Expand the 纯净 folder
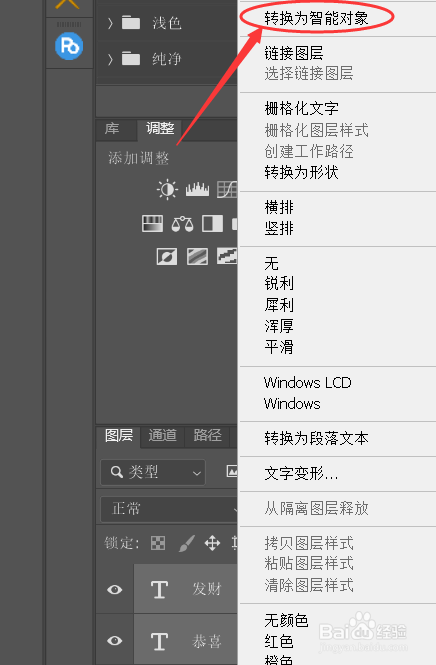The image size is (436, 665). click(110, 59)
